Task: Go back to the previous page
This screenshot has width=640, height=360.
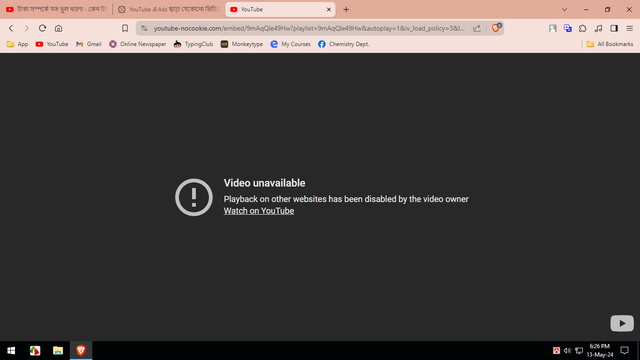Action: point(11,28)
